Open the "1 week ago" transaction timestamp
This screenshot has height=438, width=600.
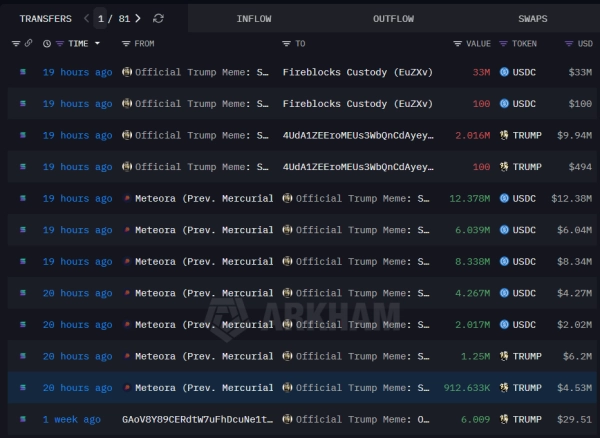[71, 419]
